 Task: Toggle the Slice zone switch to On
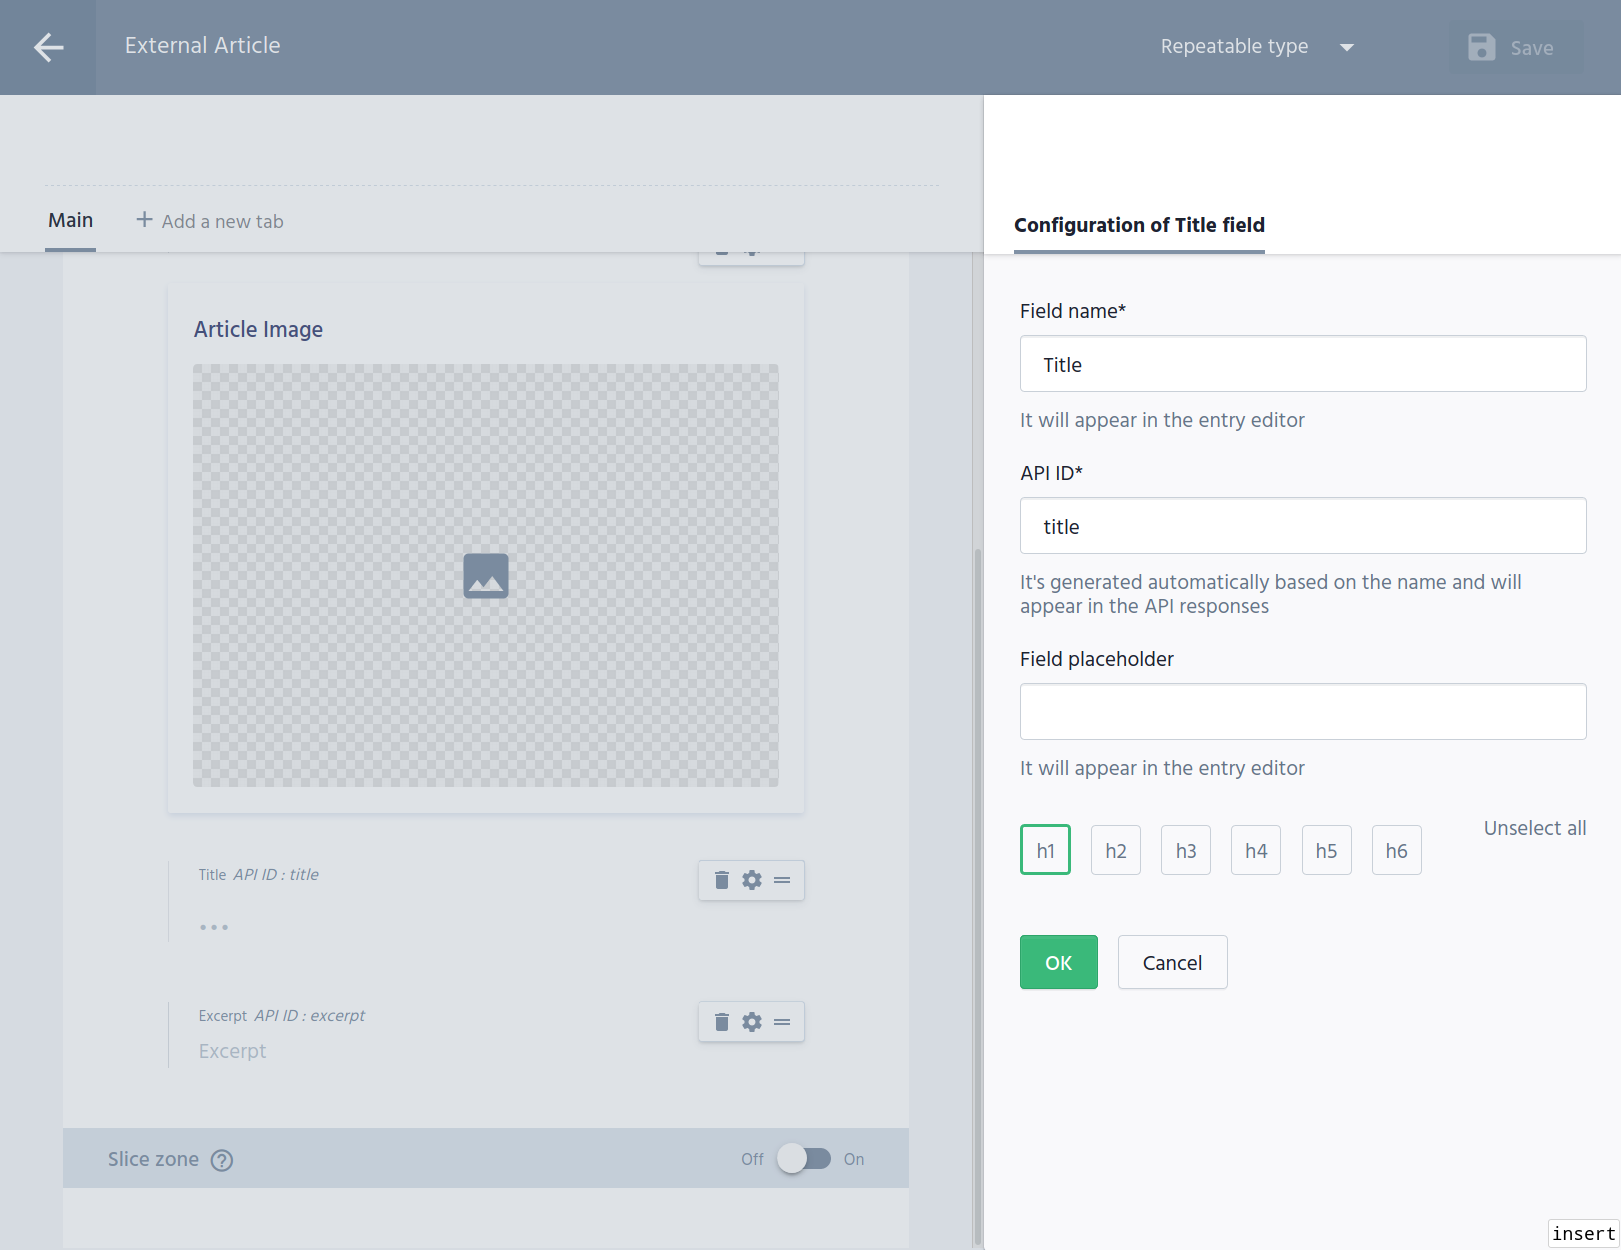[806, 1159]
